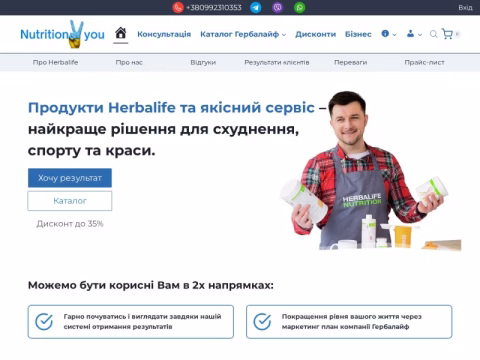The image size is (480, 360).
Task: Click the Nutrition 4 you logo
Action: (63, 34)
